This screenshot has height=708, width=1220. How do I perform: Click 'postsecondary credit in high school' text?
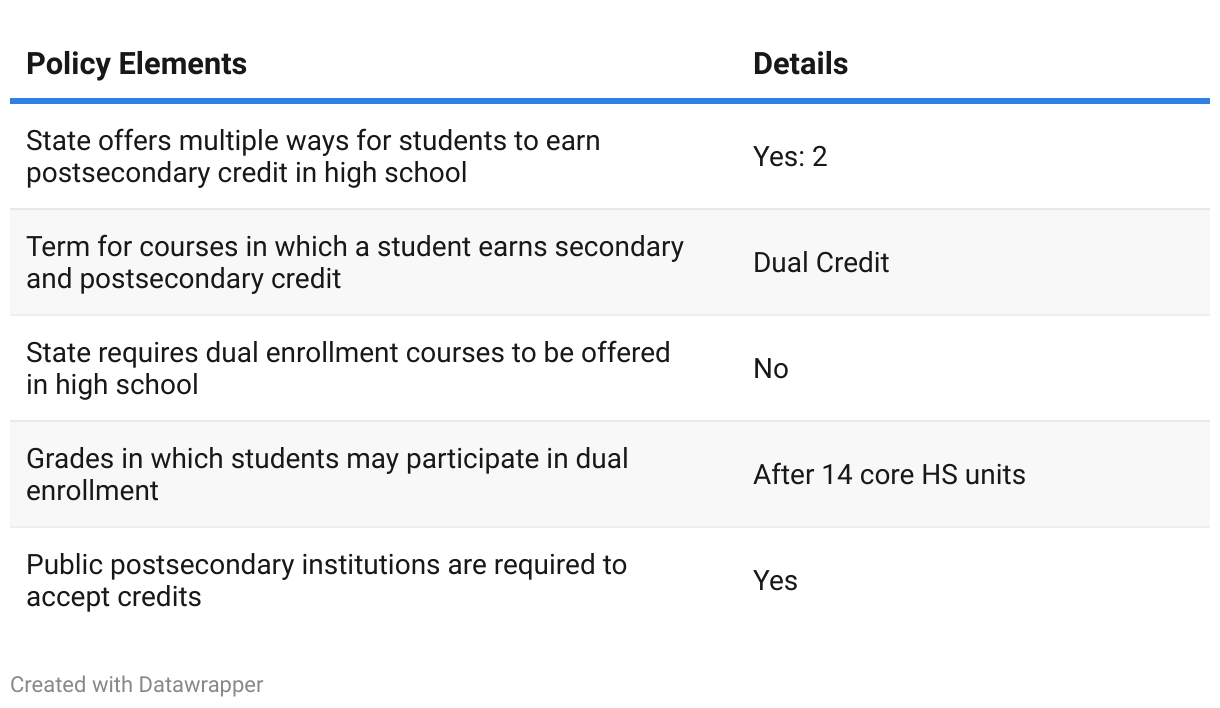[x=246, y=173]
